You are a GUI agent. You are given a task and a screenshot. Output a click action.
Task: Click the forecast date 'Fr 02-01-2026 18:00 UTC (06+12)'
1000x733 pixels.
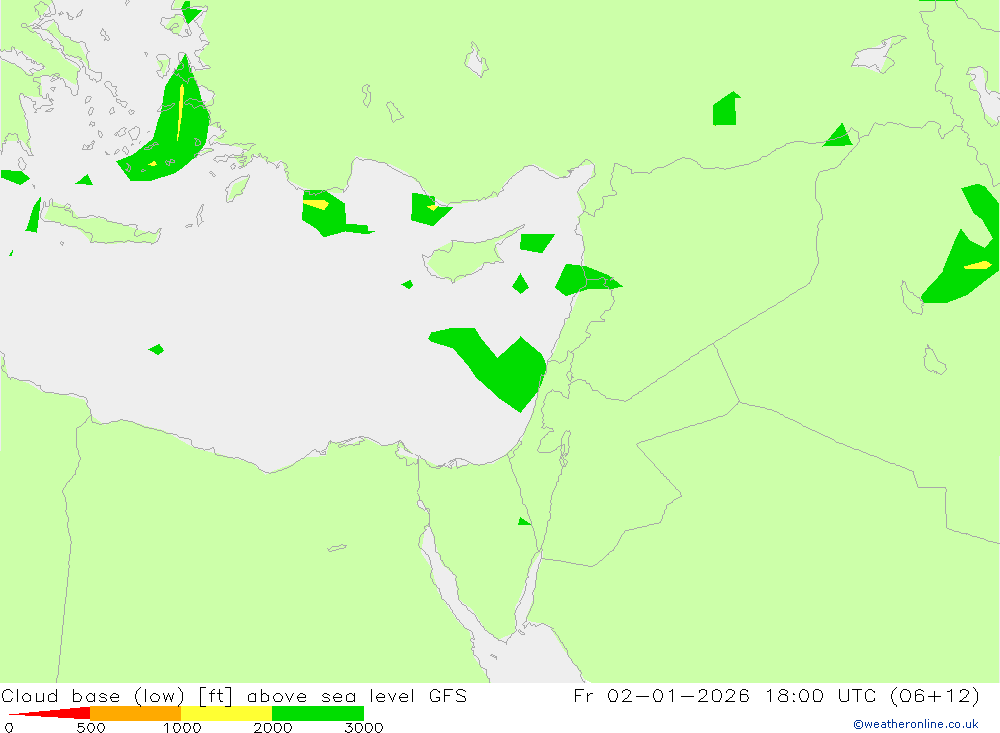[776, 696]
